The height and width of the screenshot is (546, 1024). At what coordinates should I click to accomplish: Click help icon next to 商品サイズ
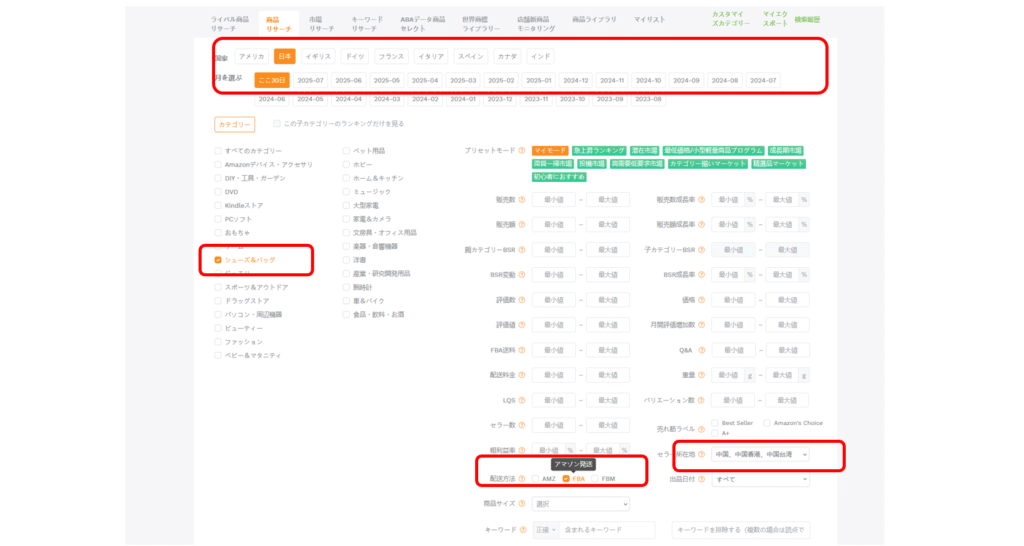(x=522, y=504)
